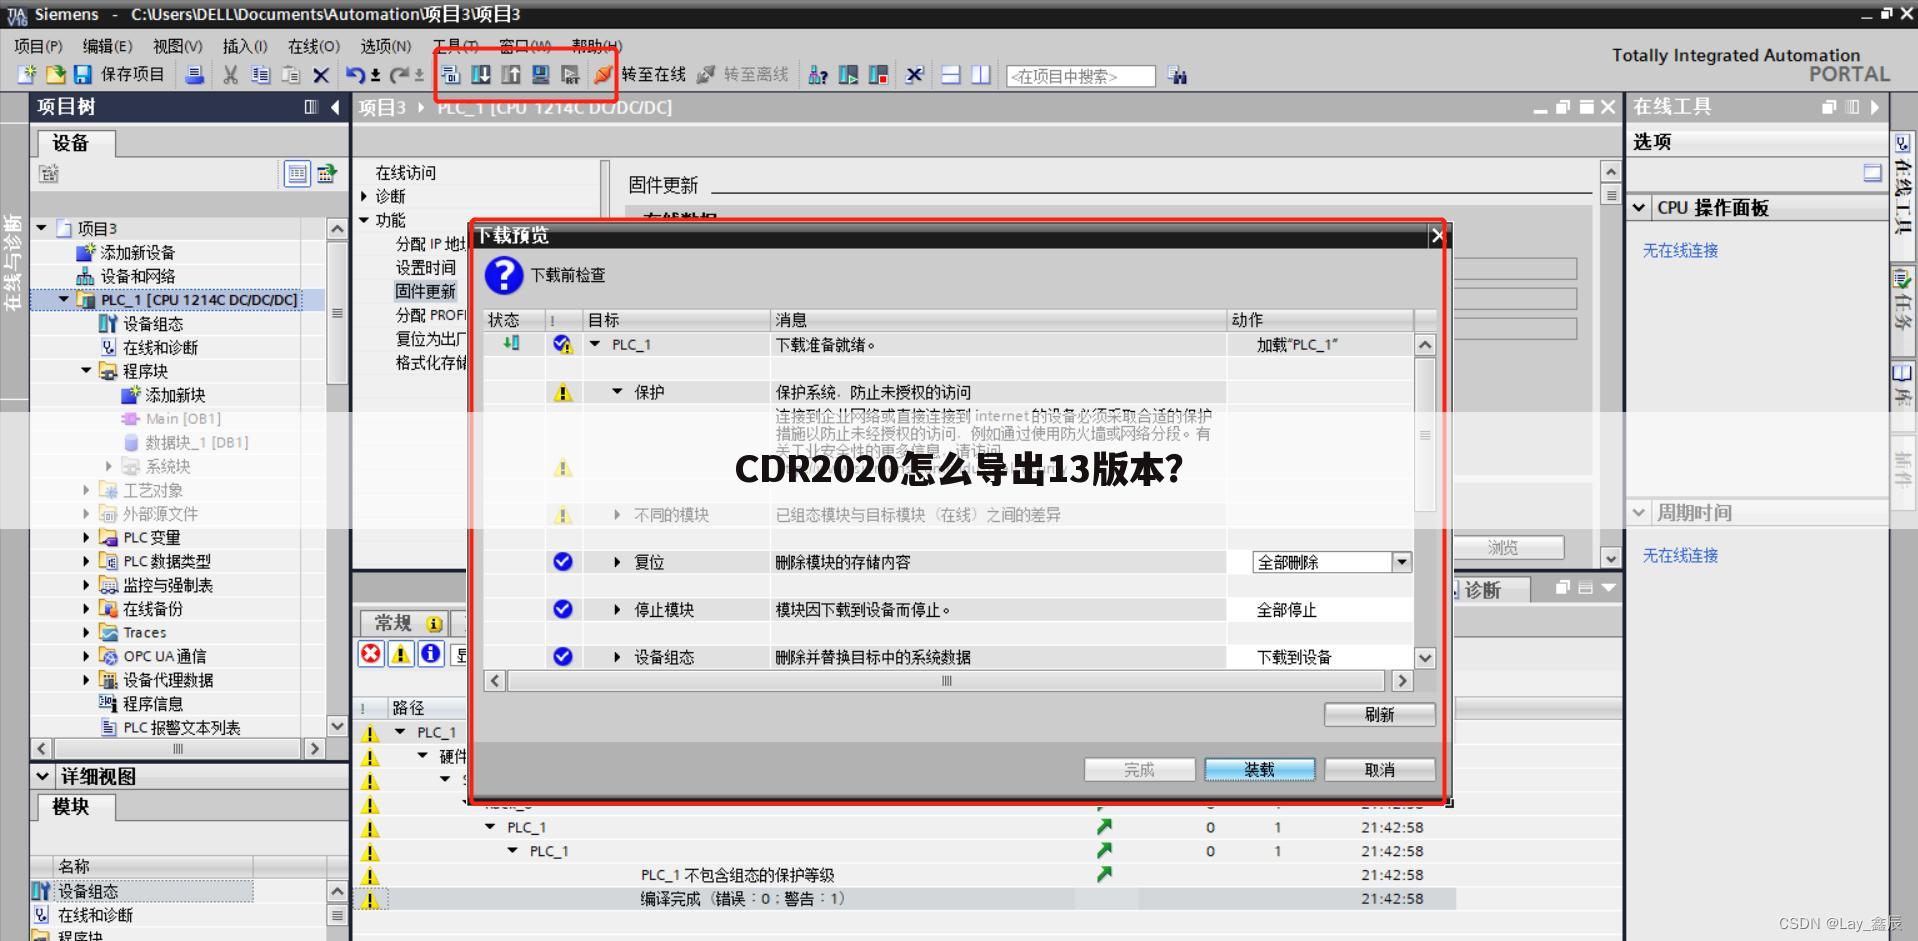Viewport: 1918px width, 941px height.
Task: Toggle the check mark on 复位 row
Action: coord(563,562)
